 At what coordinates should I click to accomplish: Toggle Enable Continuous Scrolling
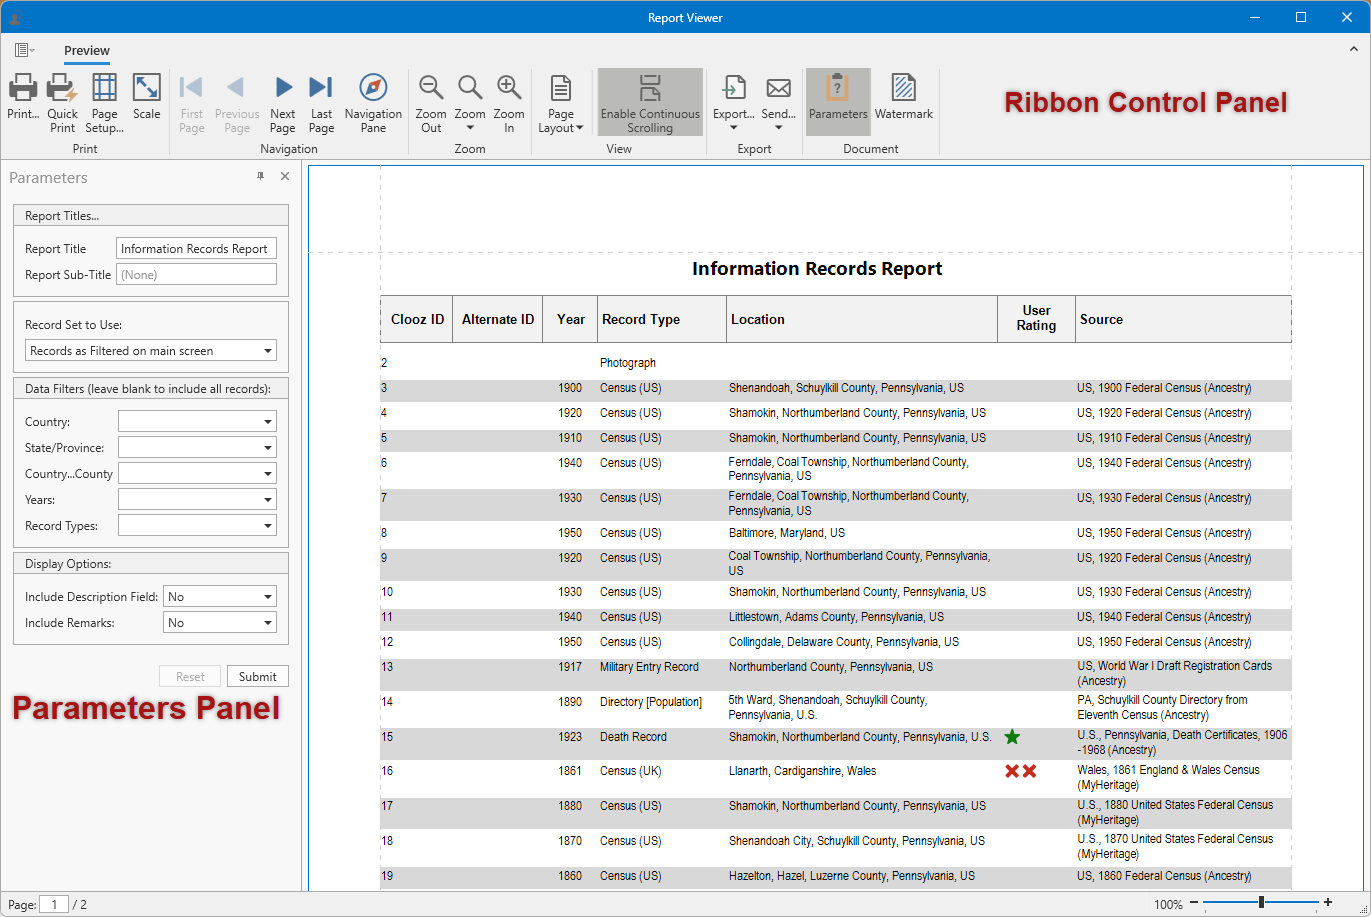tap(650, 102)
